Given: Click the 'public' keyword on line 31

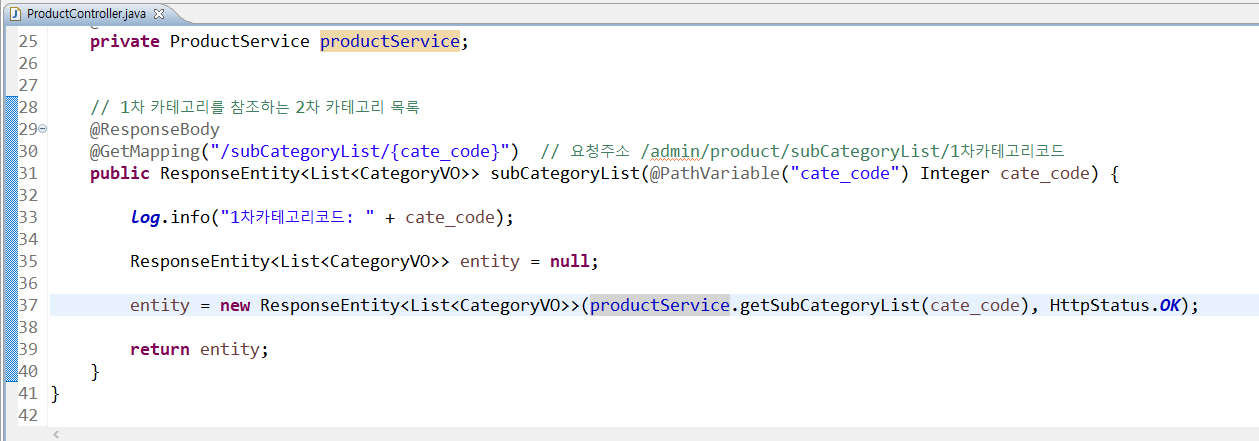Looking at the screenshot, I should pyautogui.click(x=120, y=173).
